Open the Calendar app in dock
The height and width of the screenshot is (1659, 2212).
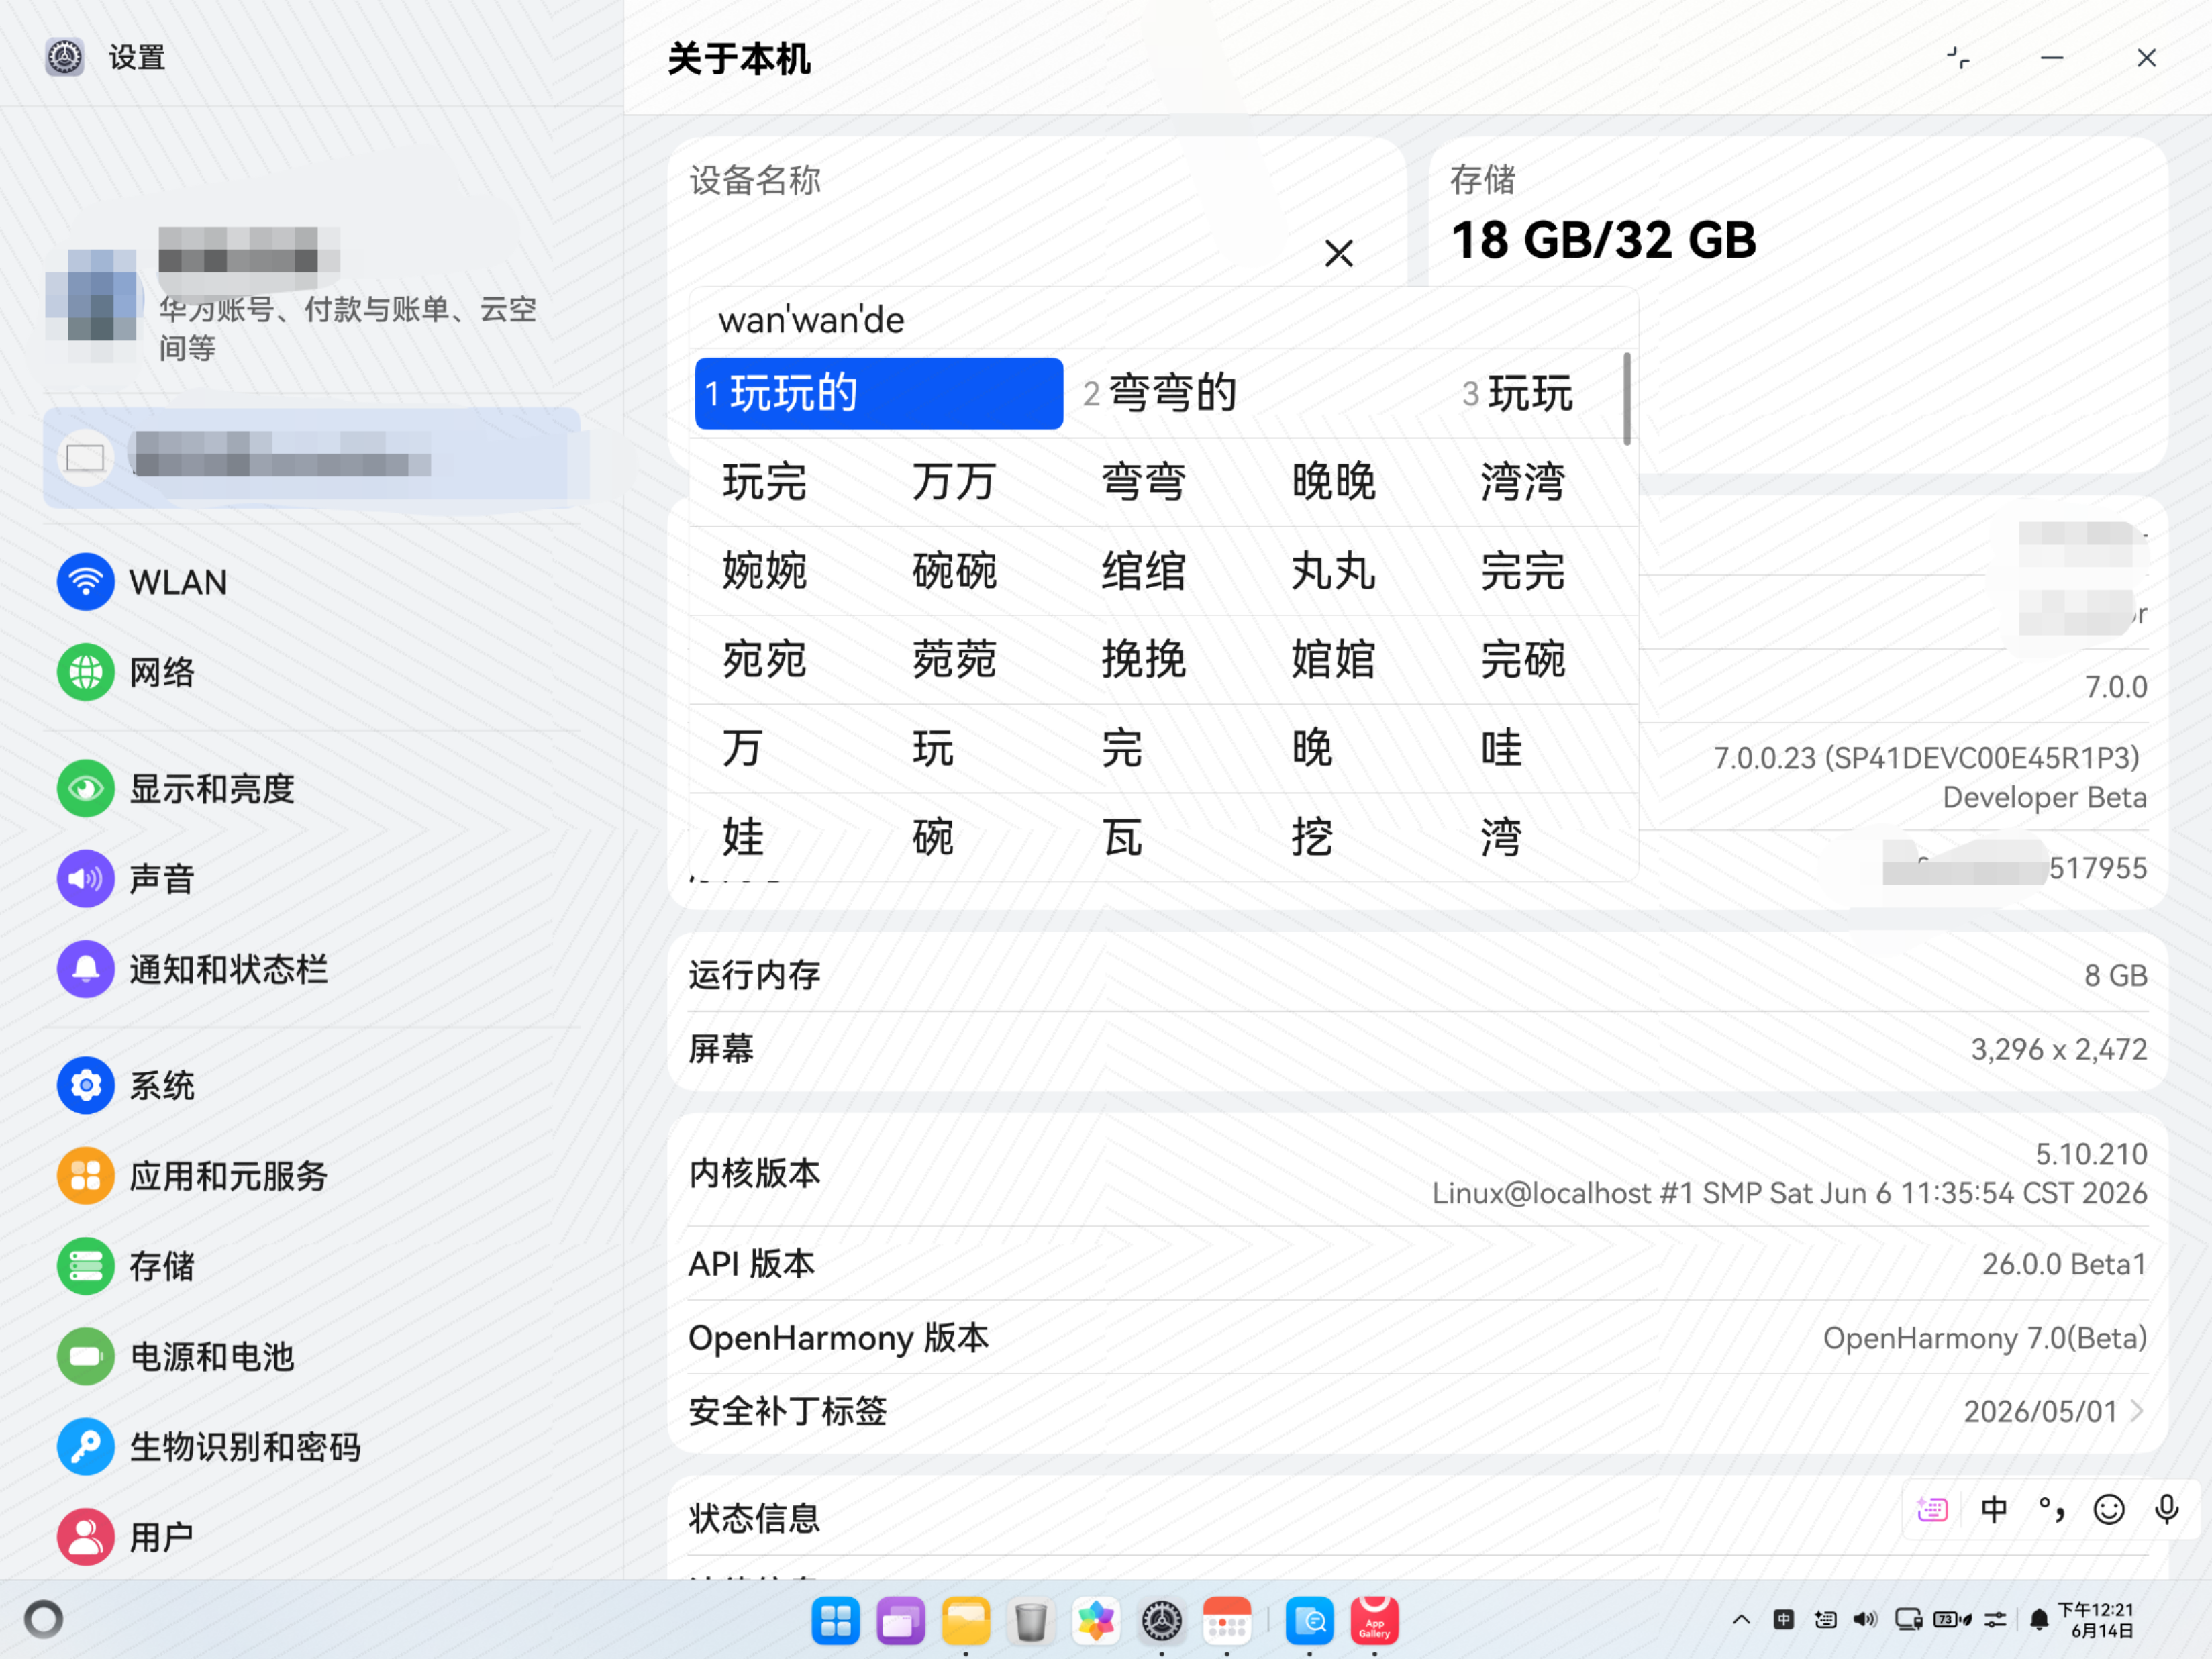(x=1227, y=1621)
